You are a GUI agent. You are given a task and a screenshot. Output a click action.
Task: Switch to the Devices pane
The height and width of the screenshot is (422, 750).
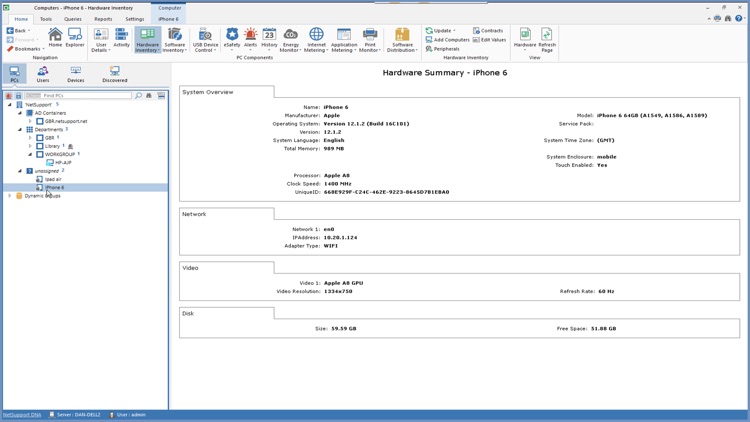(76, 74)
